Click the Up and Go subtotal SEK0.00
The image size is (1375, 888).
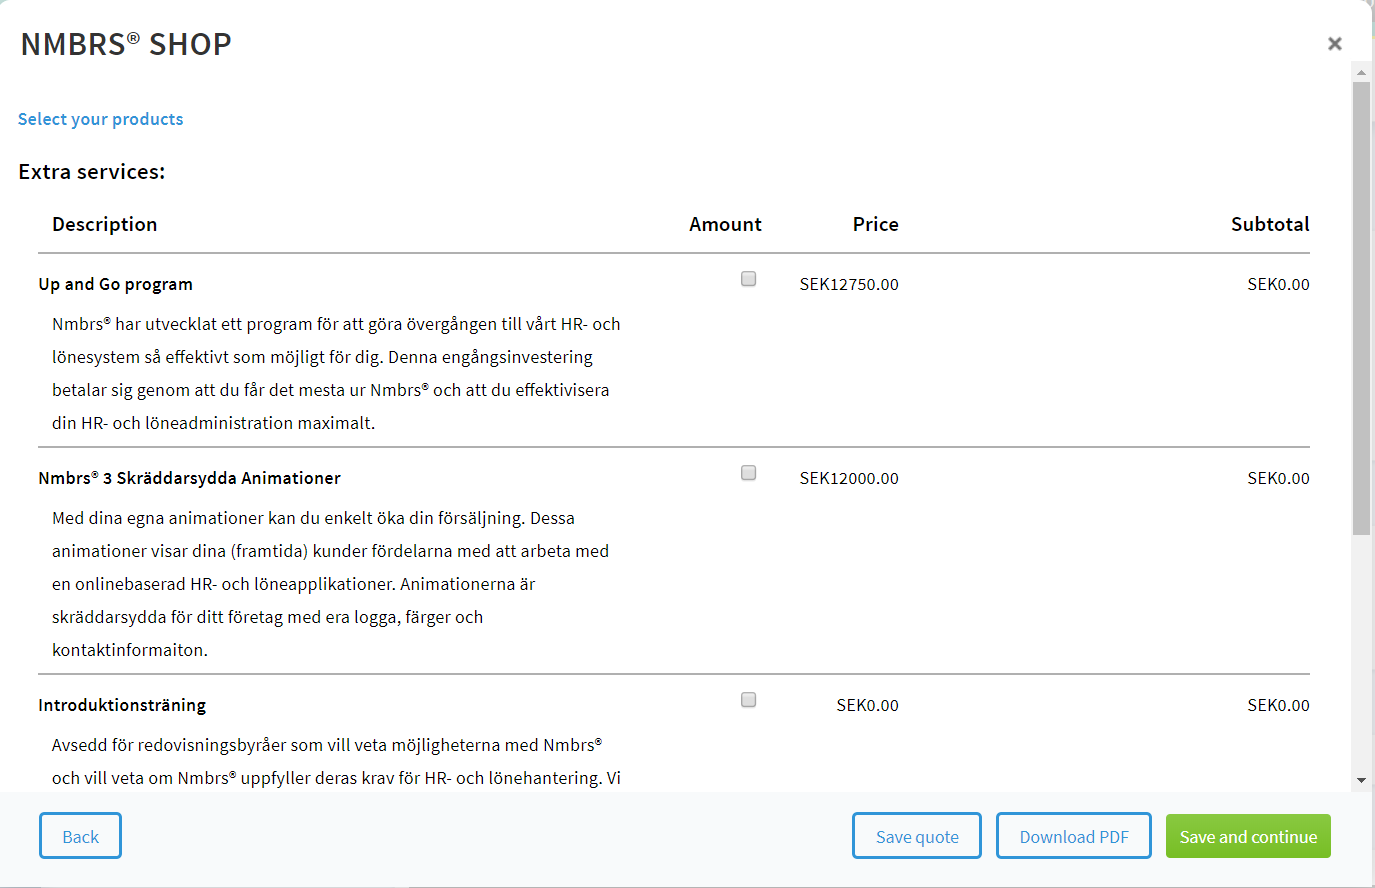coord(1278,284)
